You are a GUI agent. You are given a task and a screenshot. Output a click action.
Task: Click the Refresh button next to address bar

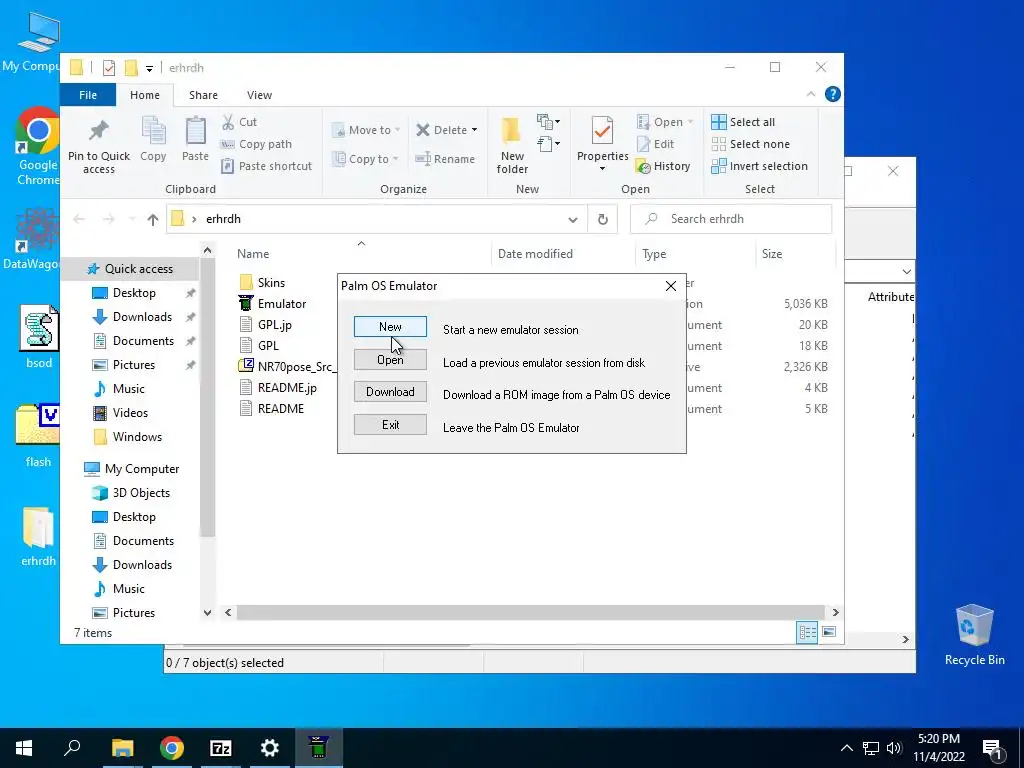pos(603,219)
